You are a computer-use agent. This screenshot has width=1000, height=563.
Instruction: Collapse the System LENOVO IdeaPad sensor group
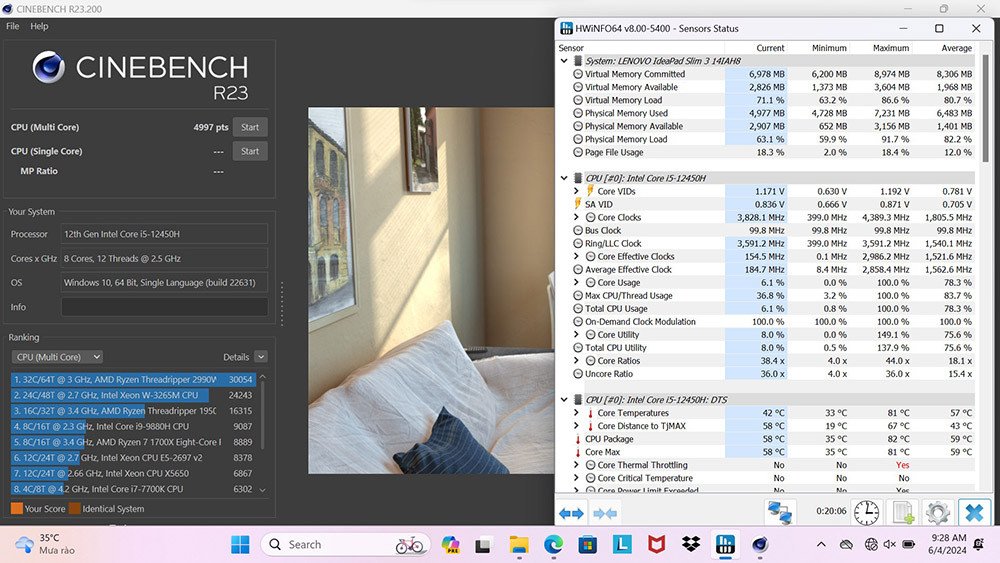[565, 61]
